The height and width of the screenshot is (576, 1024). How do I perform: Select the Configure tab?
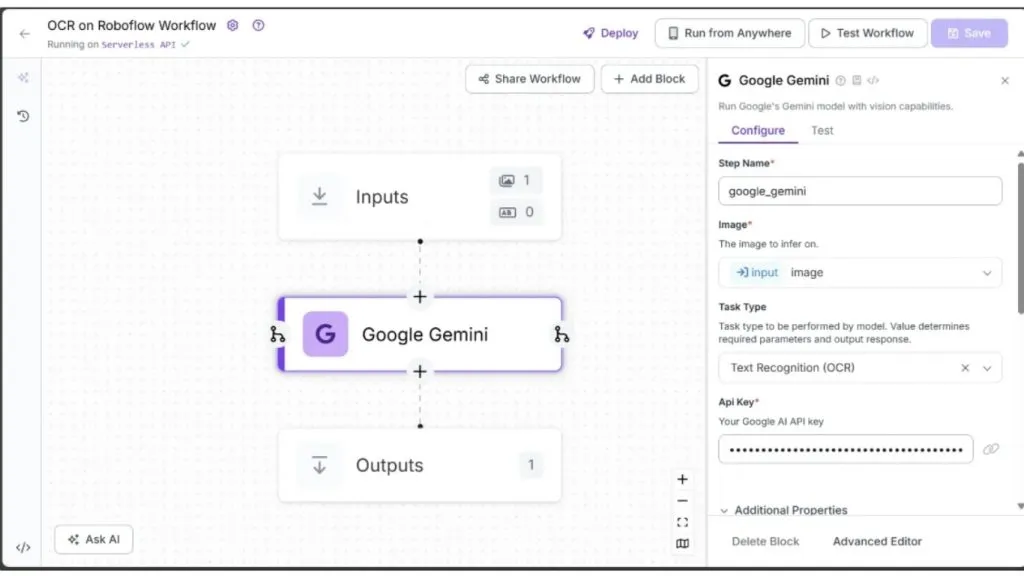(758, 131)
